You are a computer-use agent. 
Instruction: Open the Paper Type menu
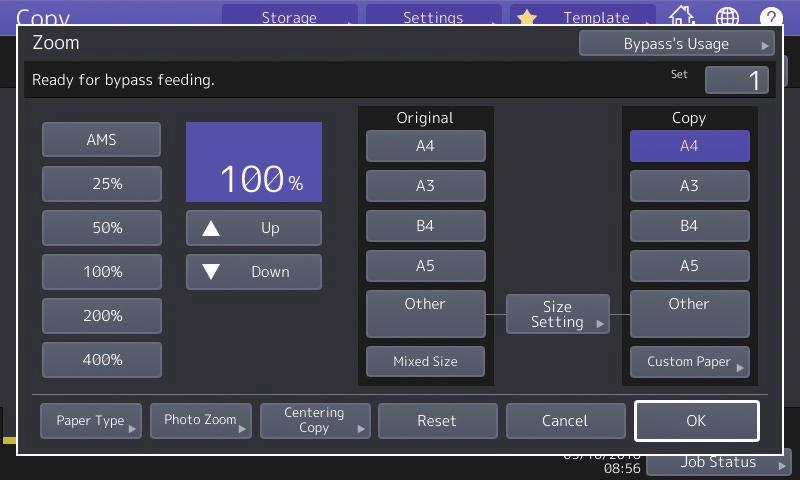pos(91,421)
